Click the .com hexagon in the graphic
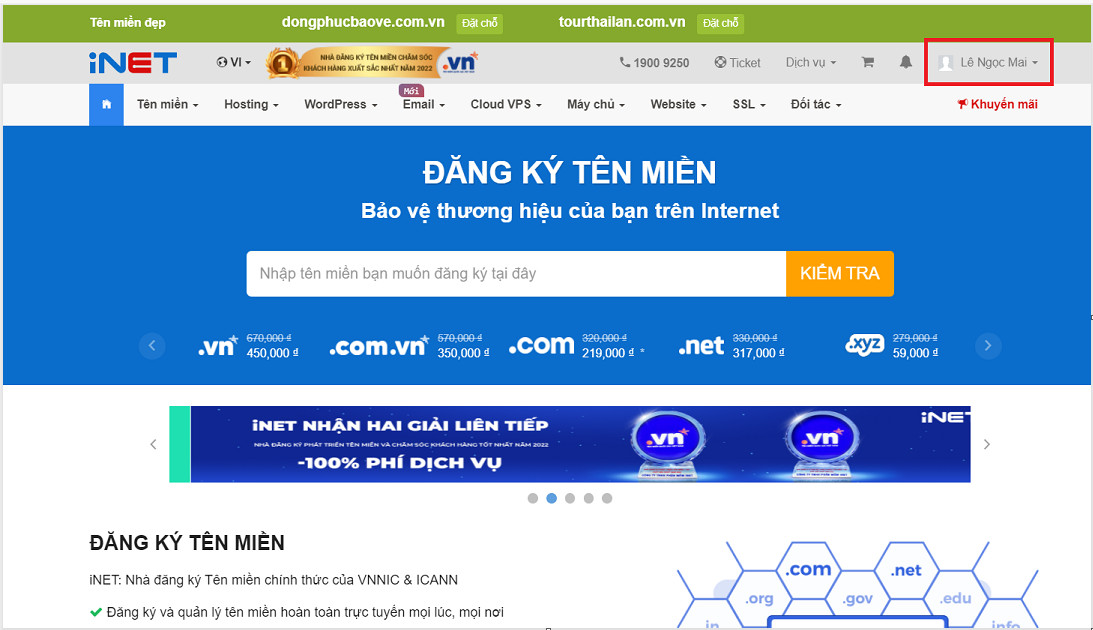 [x=808, y=569]
